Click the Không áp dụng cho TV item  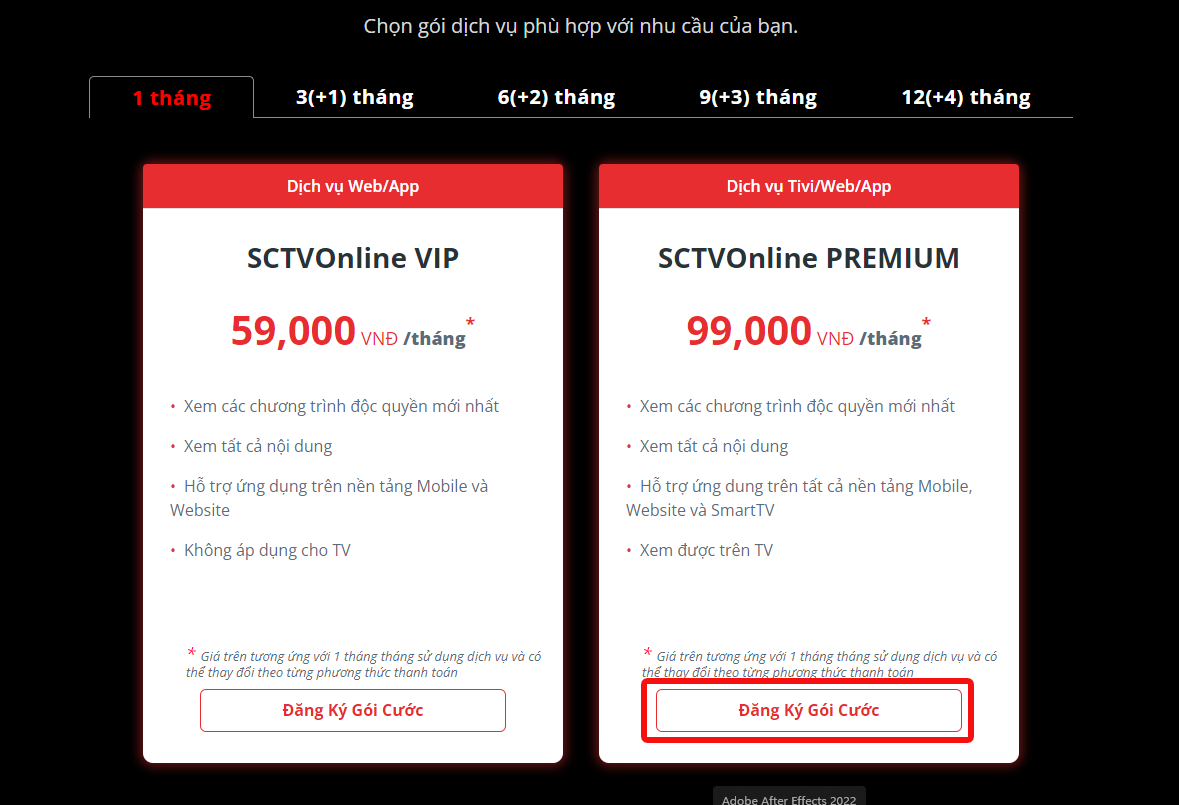coord(267,550)
